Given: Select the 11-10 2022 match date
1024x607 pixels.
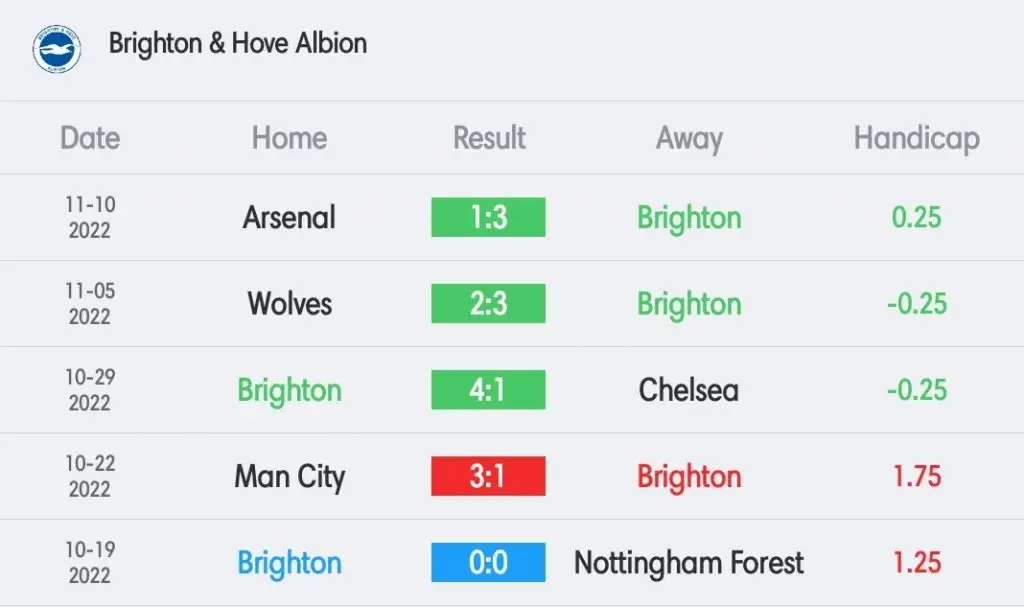Looking at the screenshot, I should click(90, 218).
